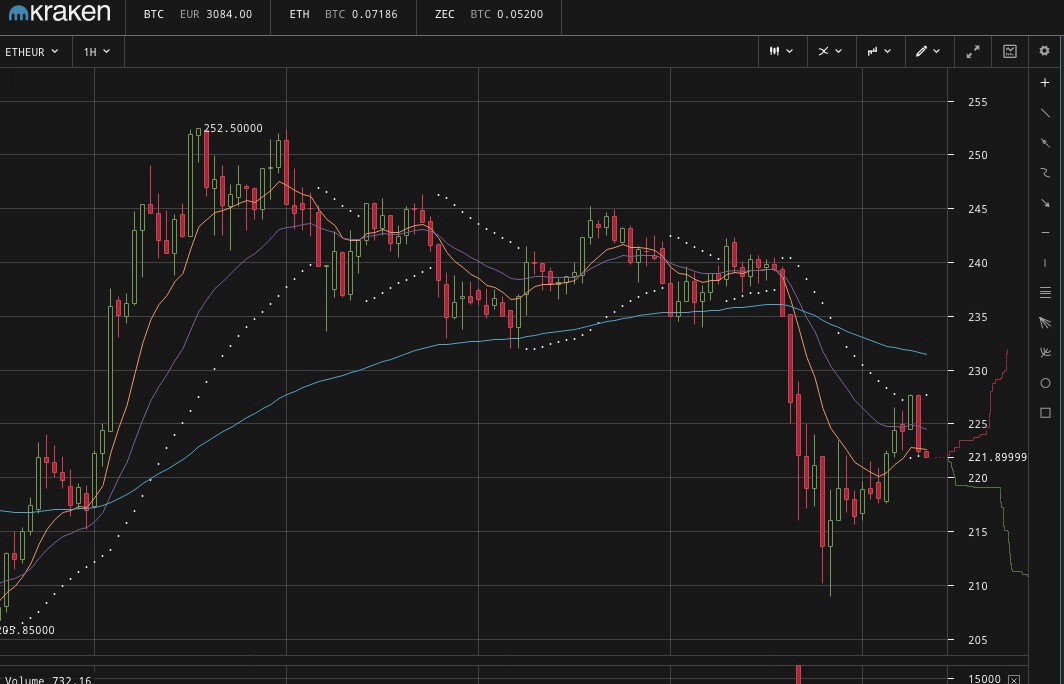Open the pencil drawing tools dropdown
This screenshot has height=684, width=1064.
(x=928, y=52)
